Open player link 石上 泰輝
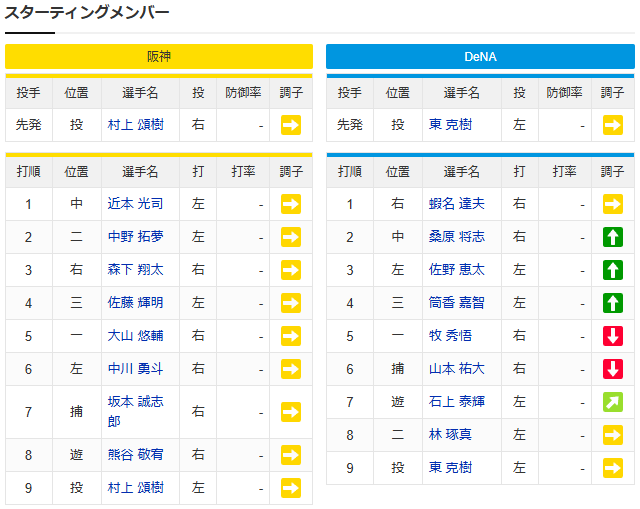 (457, 402)
